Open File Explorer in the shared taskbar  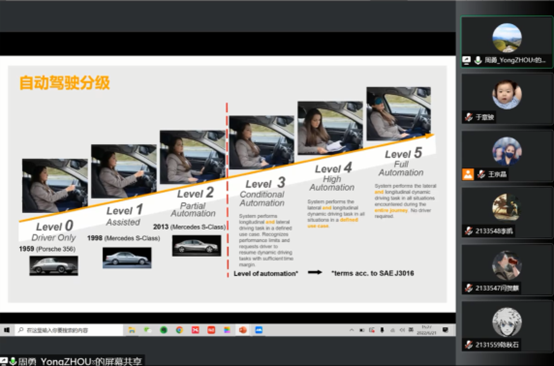pyautogui.click(x=132, y=330)
